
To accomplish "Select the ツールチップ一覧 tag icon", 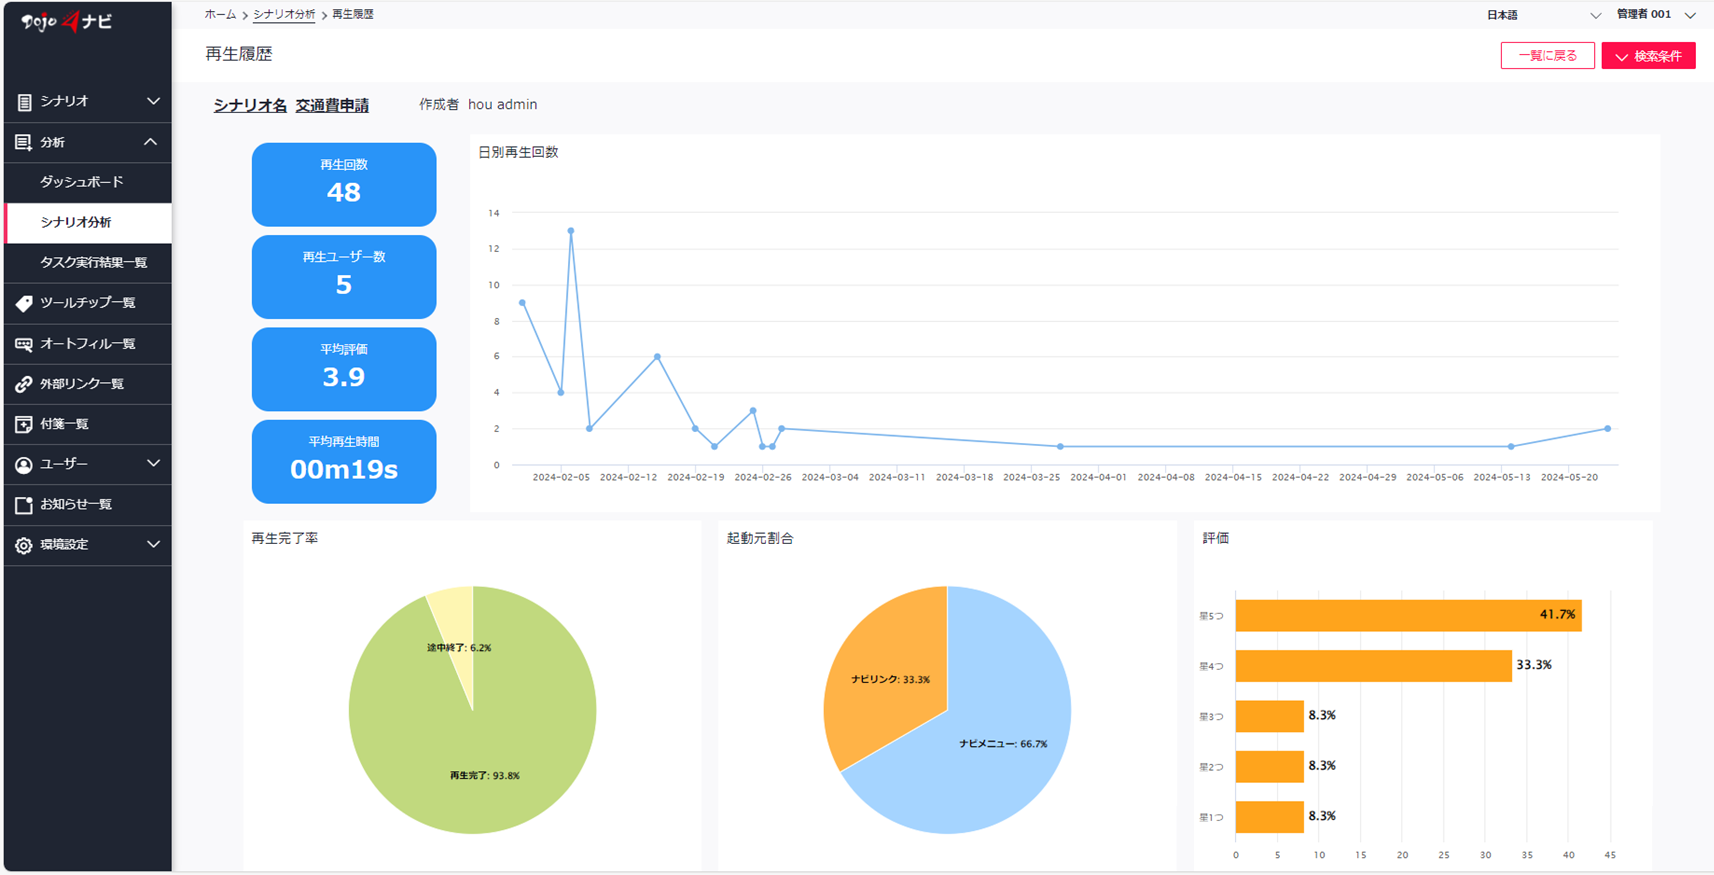I will pos(24,303).
